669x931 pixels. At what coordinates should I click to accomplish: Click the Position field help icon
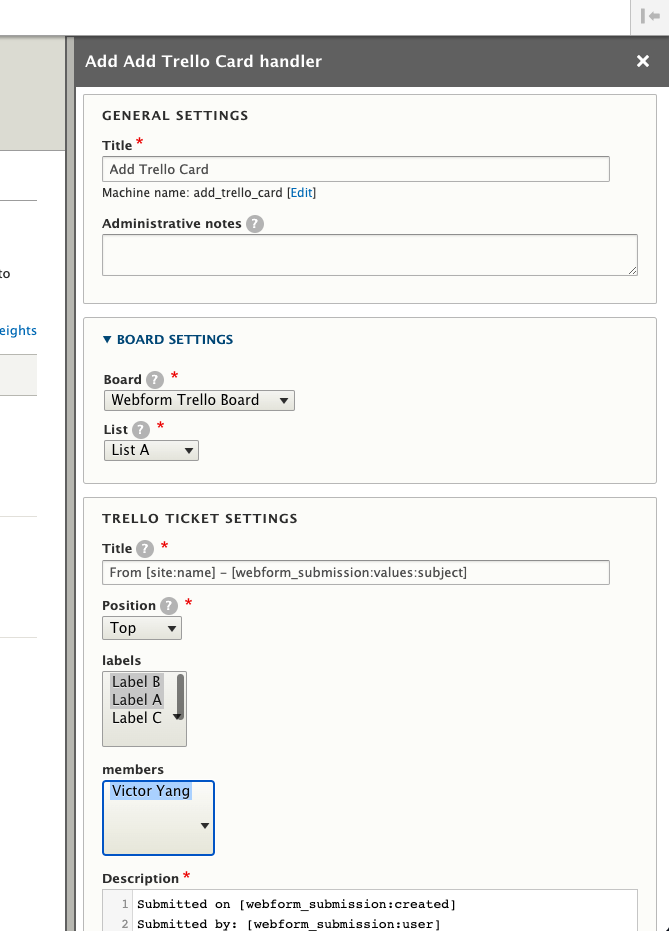[168, 605]
